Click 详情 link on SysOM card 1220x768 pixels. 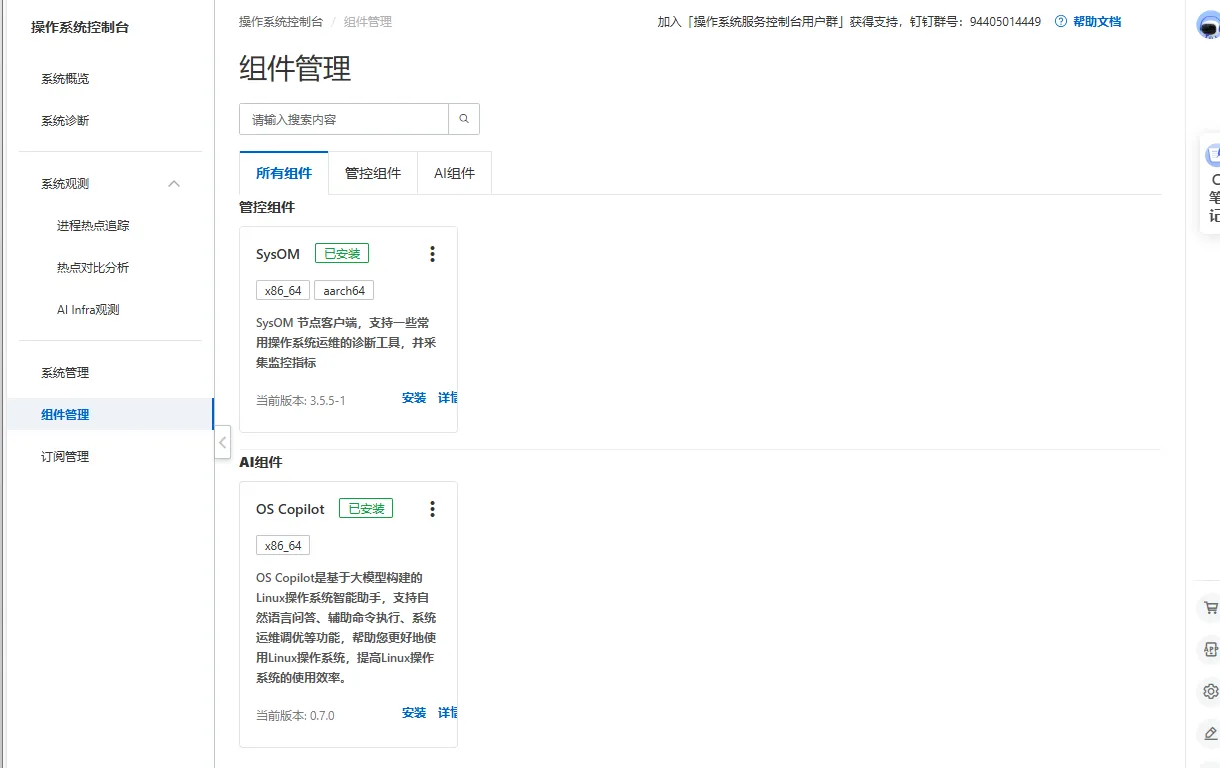[x=448, y=398]
